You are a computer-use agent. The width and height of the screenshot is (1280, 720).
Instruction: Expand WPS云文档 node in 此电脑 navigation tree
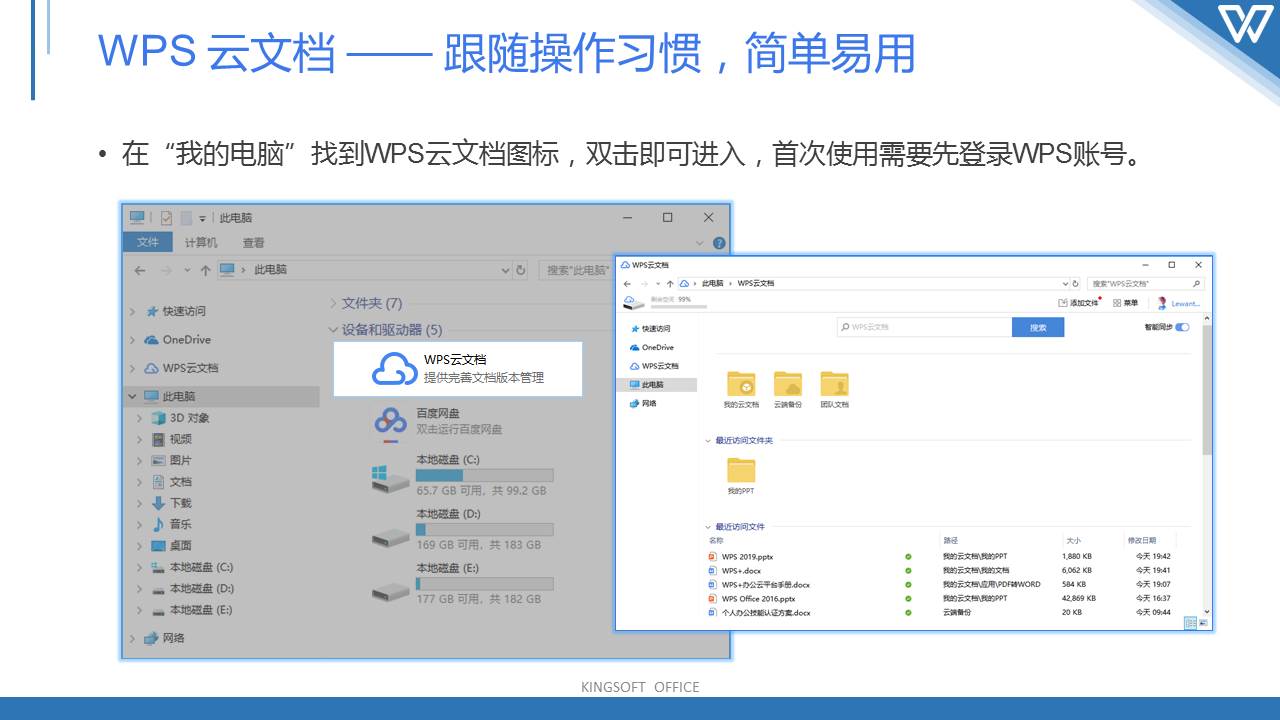pyautogui.click(x=132, y=368)
